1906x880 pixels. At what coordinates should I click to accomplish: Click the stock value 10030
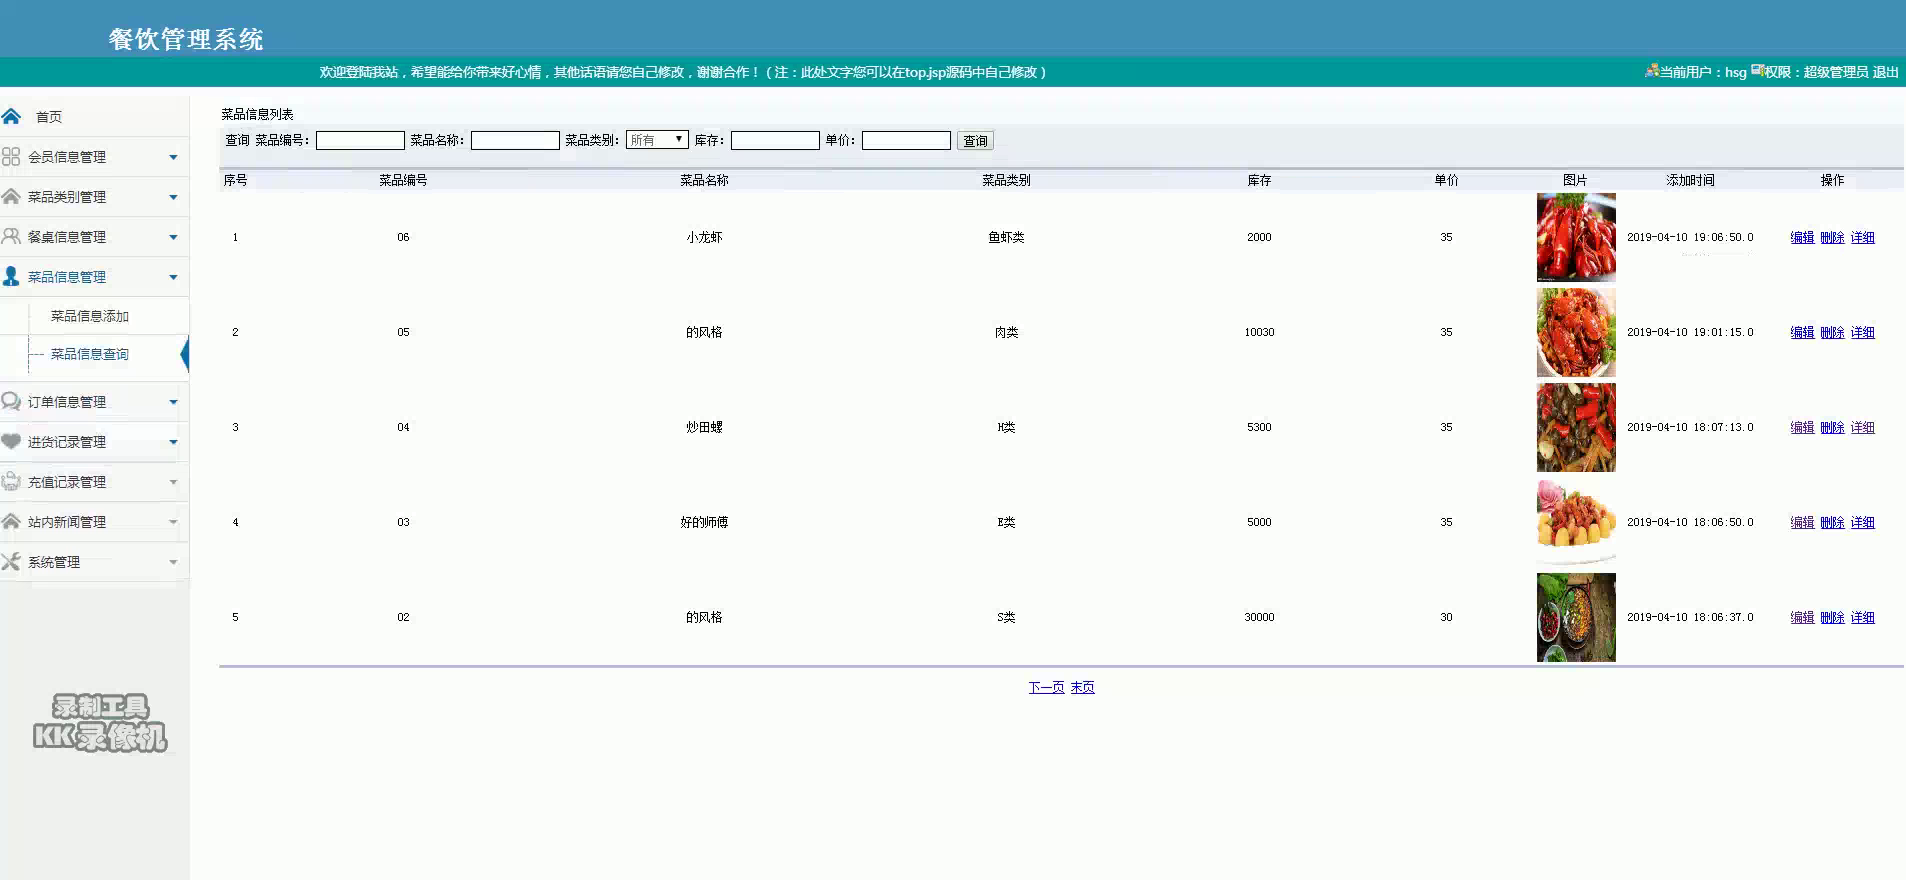[1259, 332]
